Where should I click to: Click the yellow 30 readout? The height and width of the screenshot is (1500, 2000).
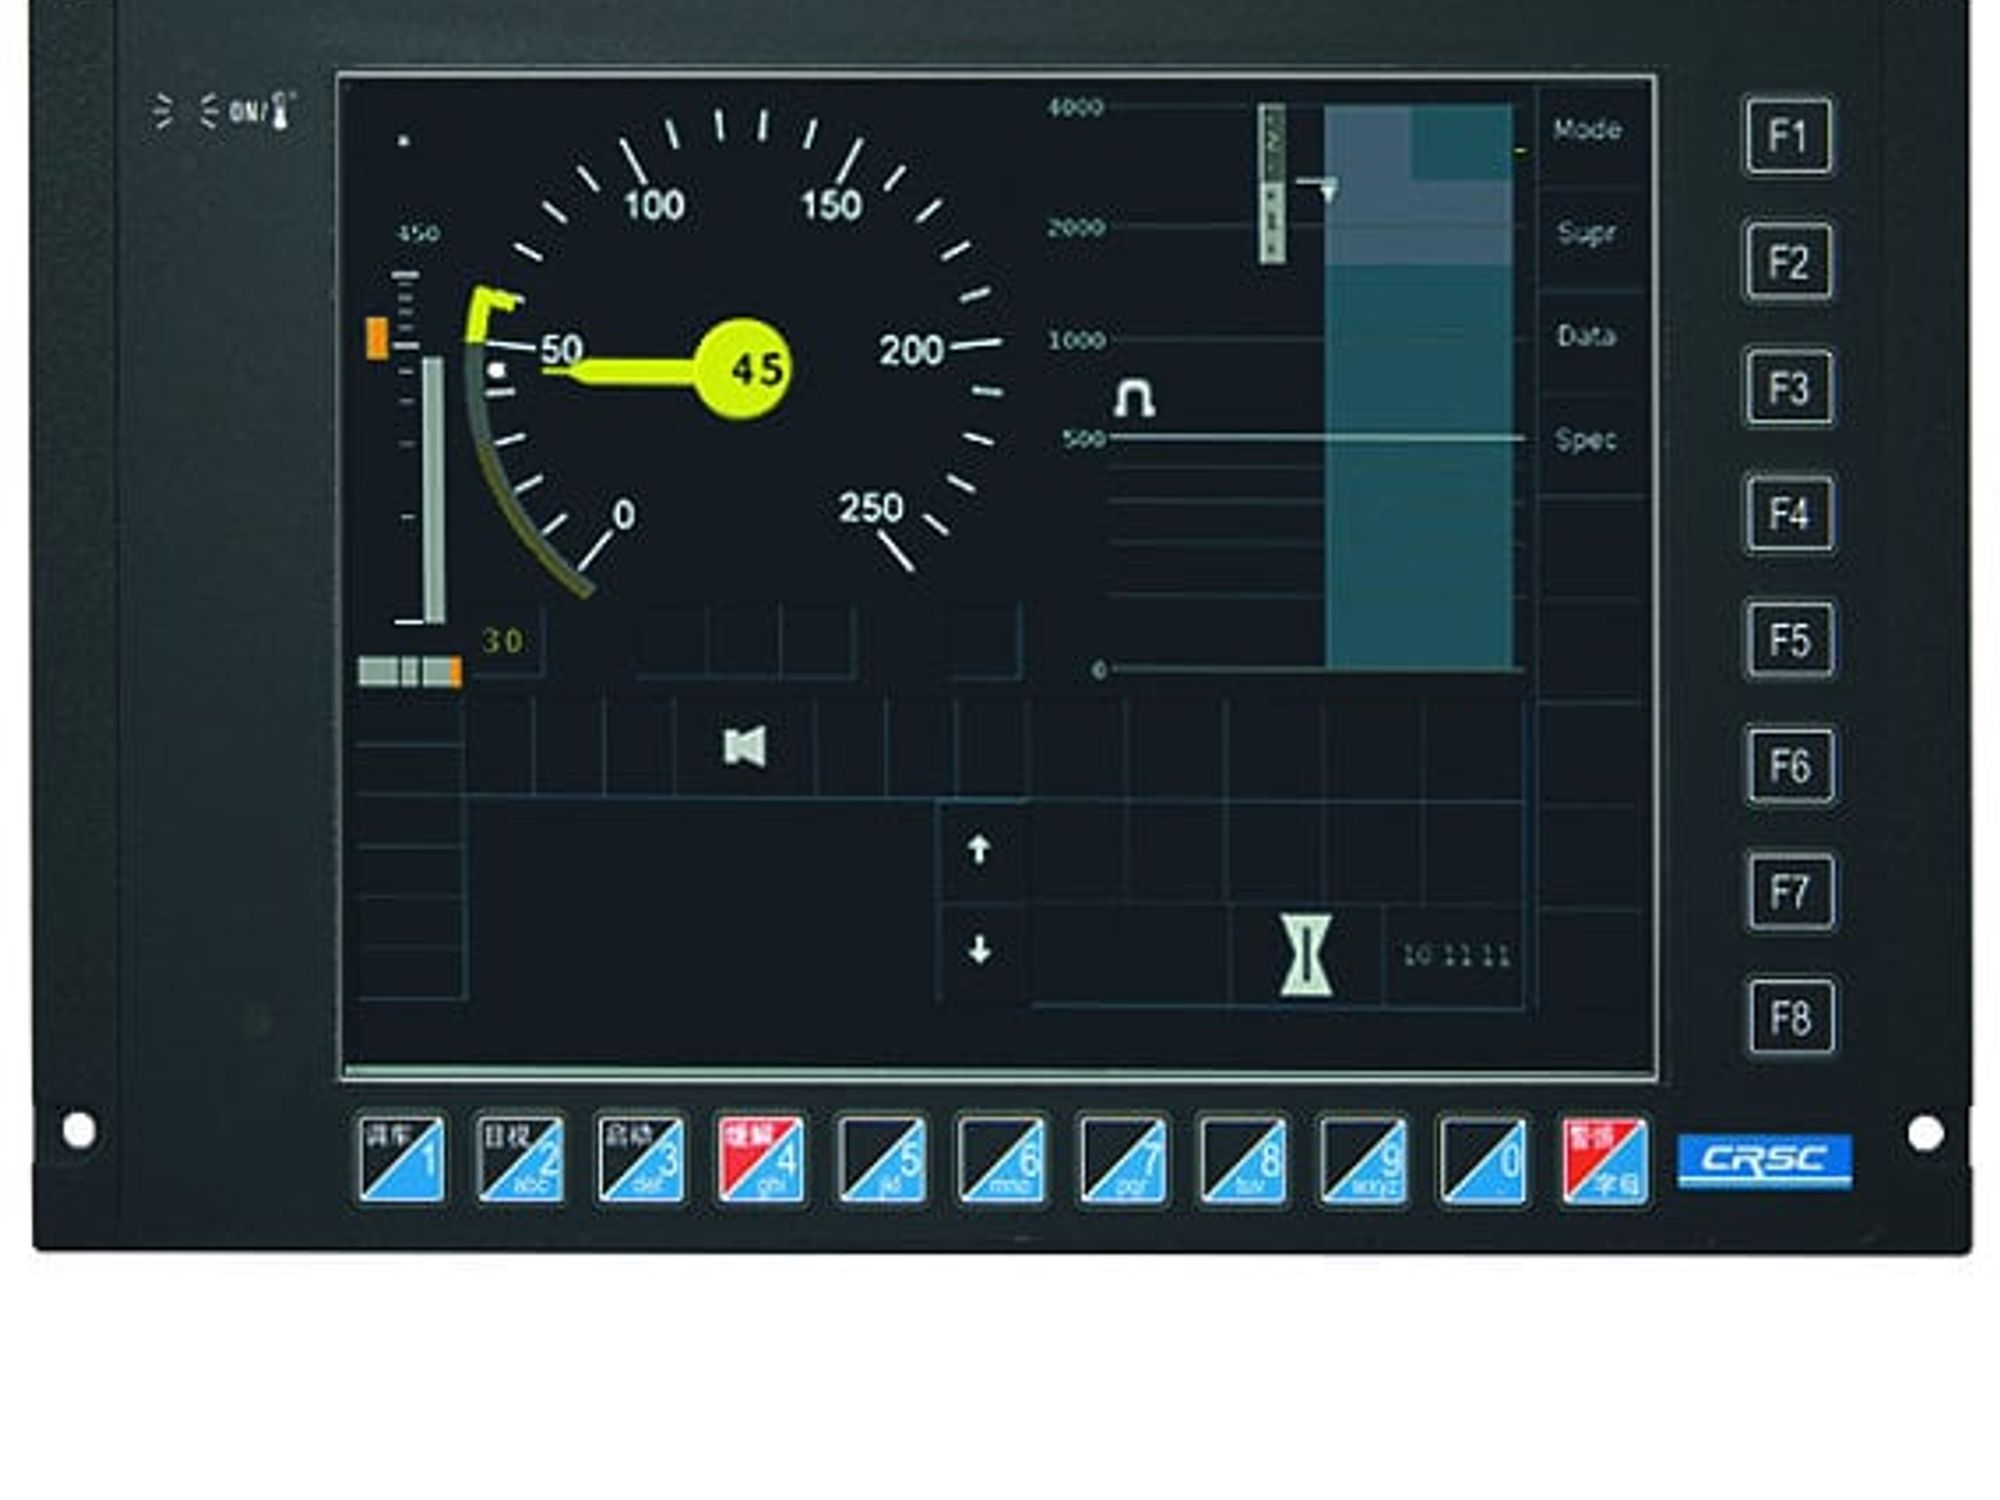[x=502, y=641]
